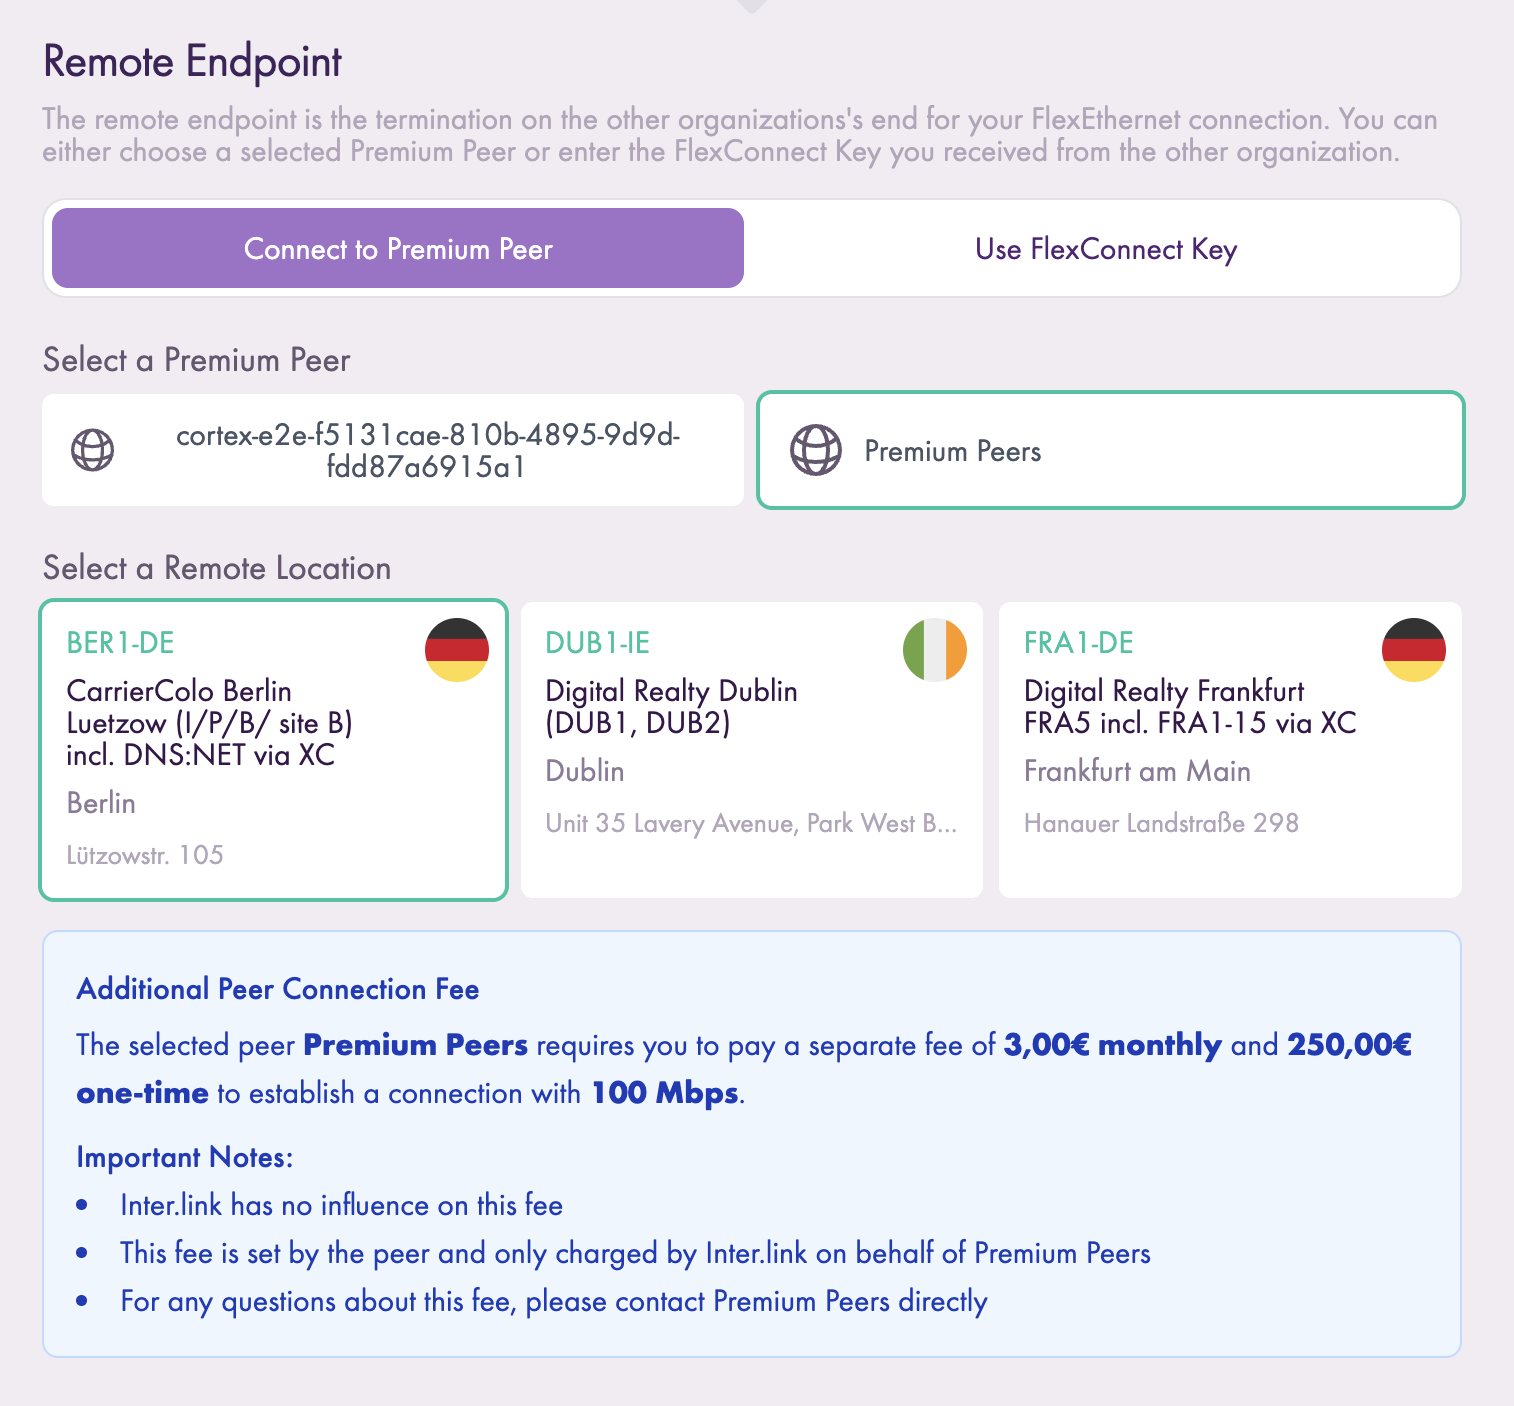Screen dimensions: 1514x1406
Task: Click the truncated Unit 35 Lavery Avenue address
Action: tap(751, 823)
